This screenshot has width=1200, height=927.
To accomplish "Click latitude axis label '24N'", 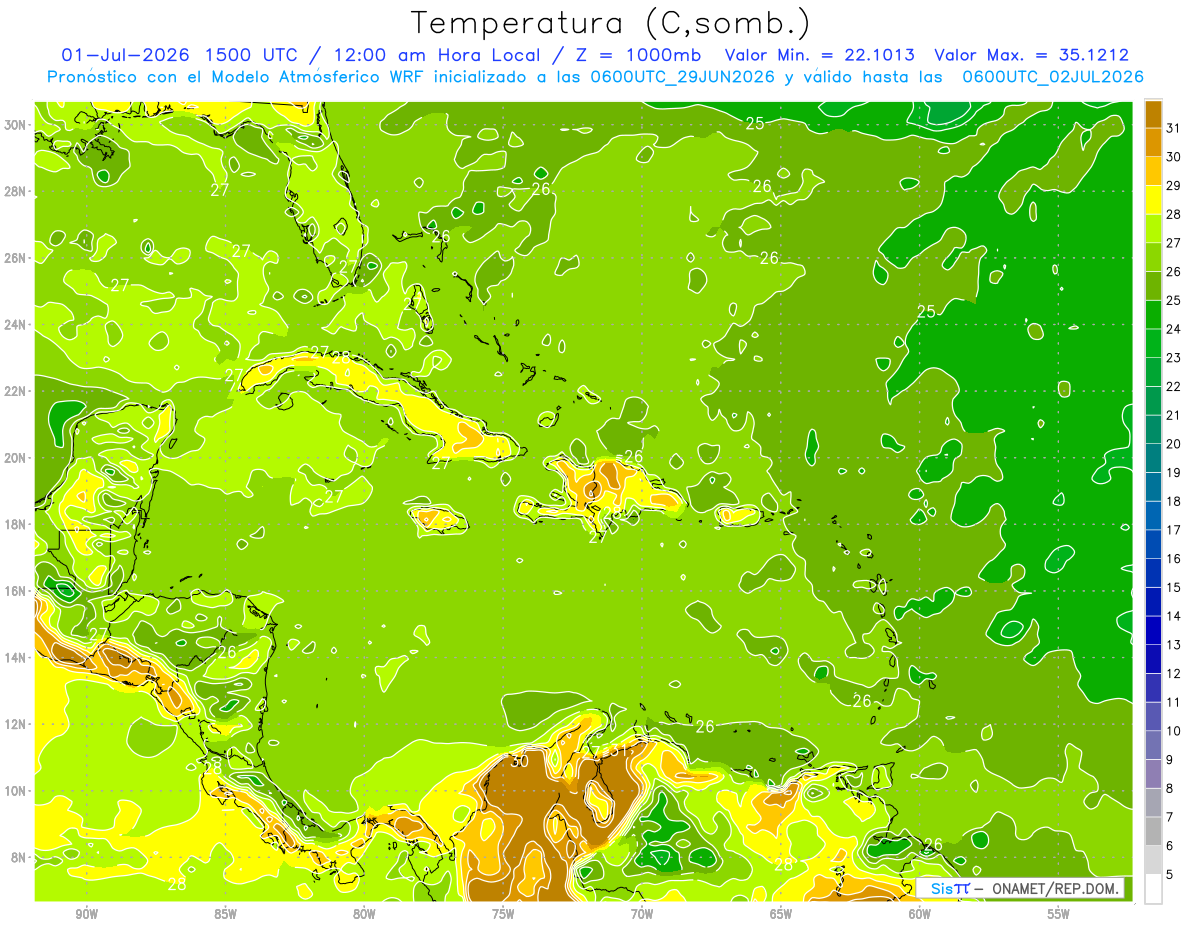I will 15,325.
